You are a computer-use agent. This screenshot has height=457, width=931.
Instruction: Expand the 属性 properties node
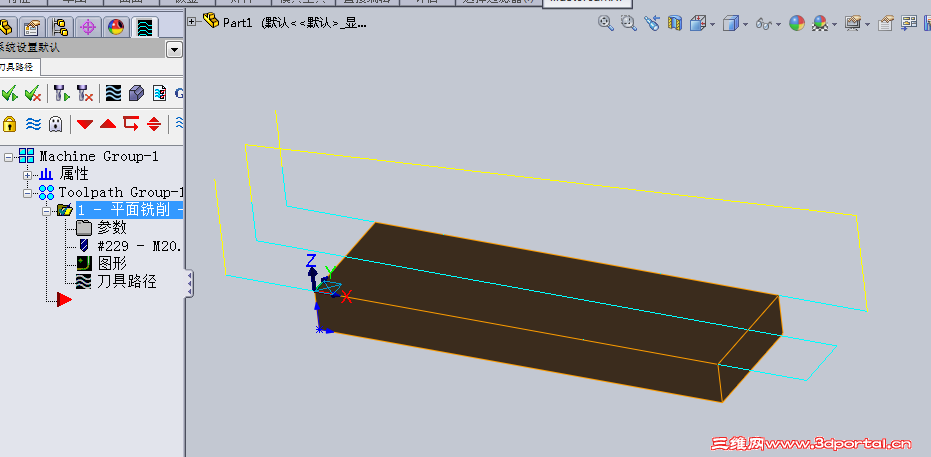coord(27,175)
